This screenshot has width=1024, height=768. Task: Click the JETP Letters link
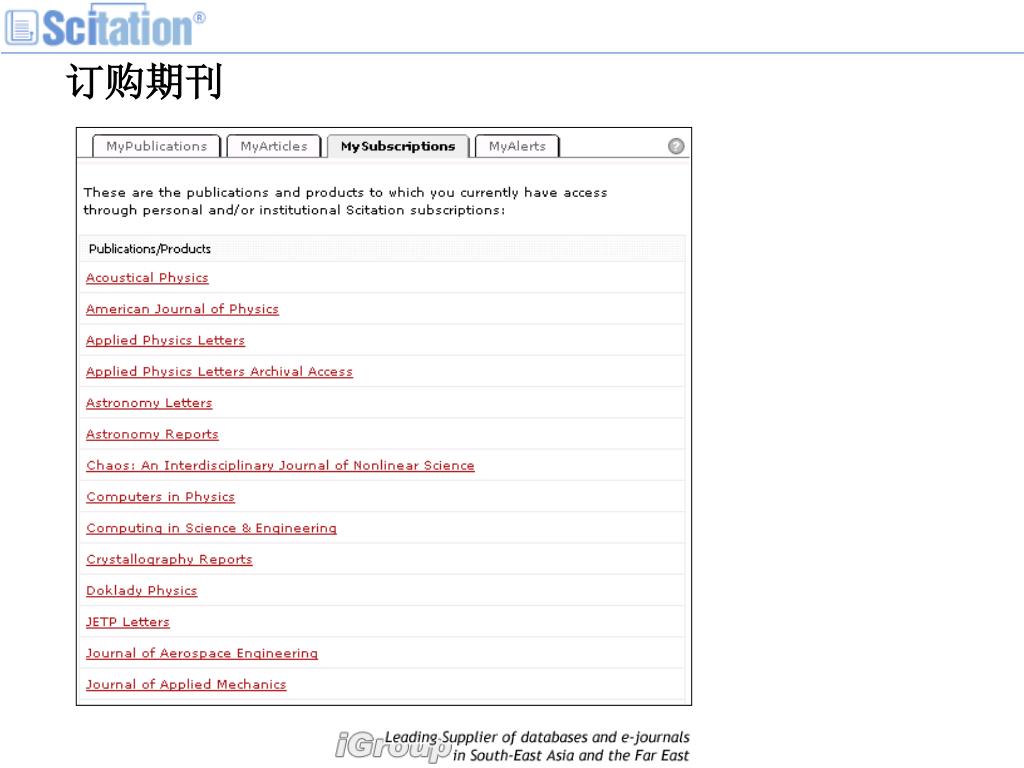[x=127, y=622]
